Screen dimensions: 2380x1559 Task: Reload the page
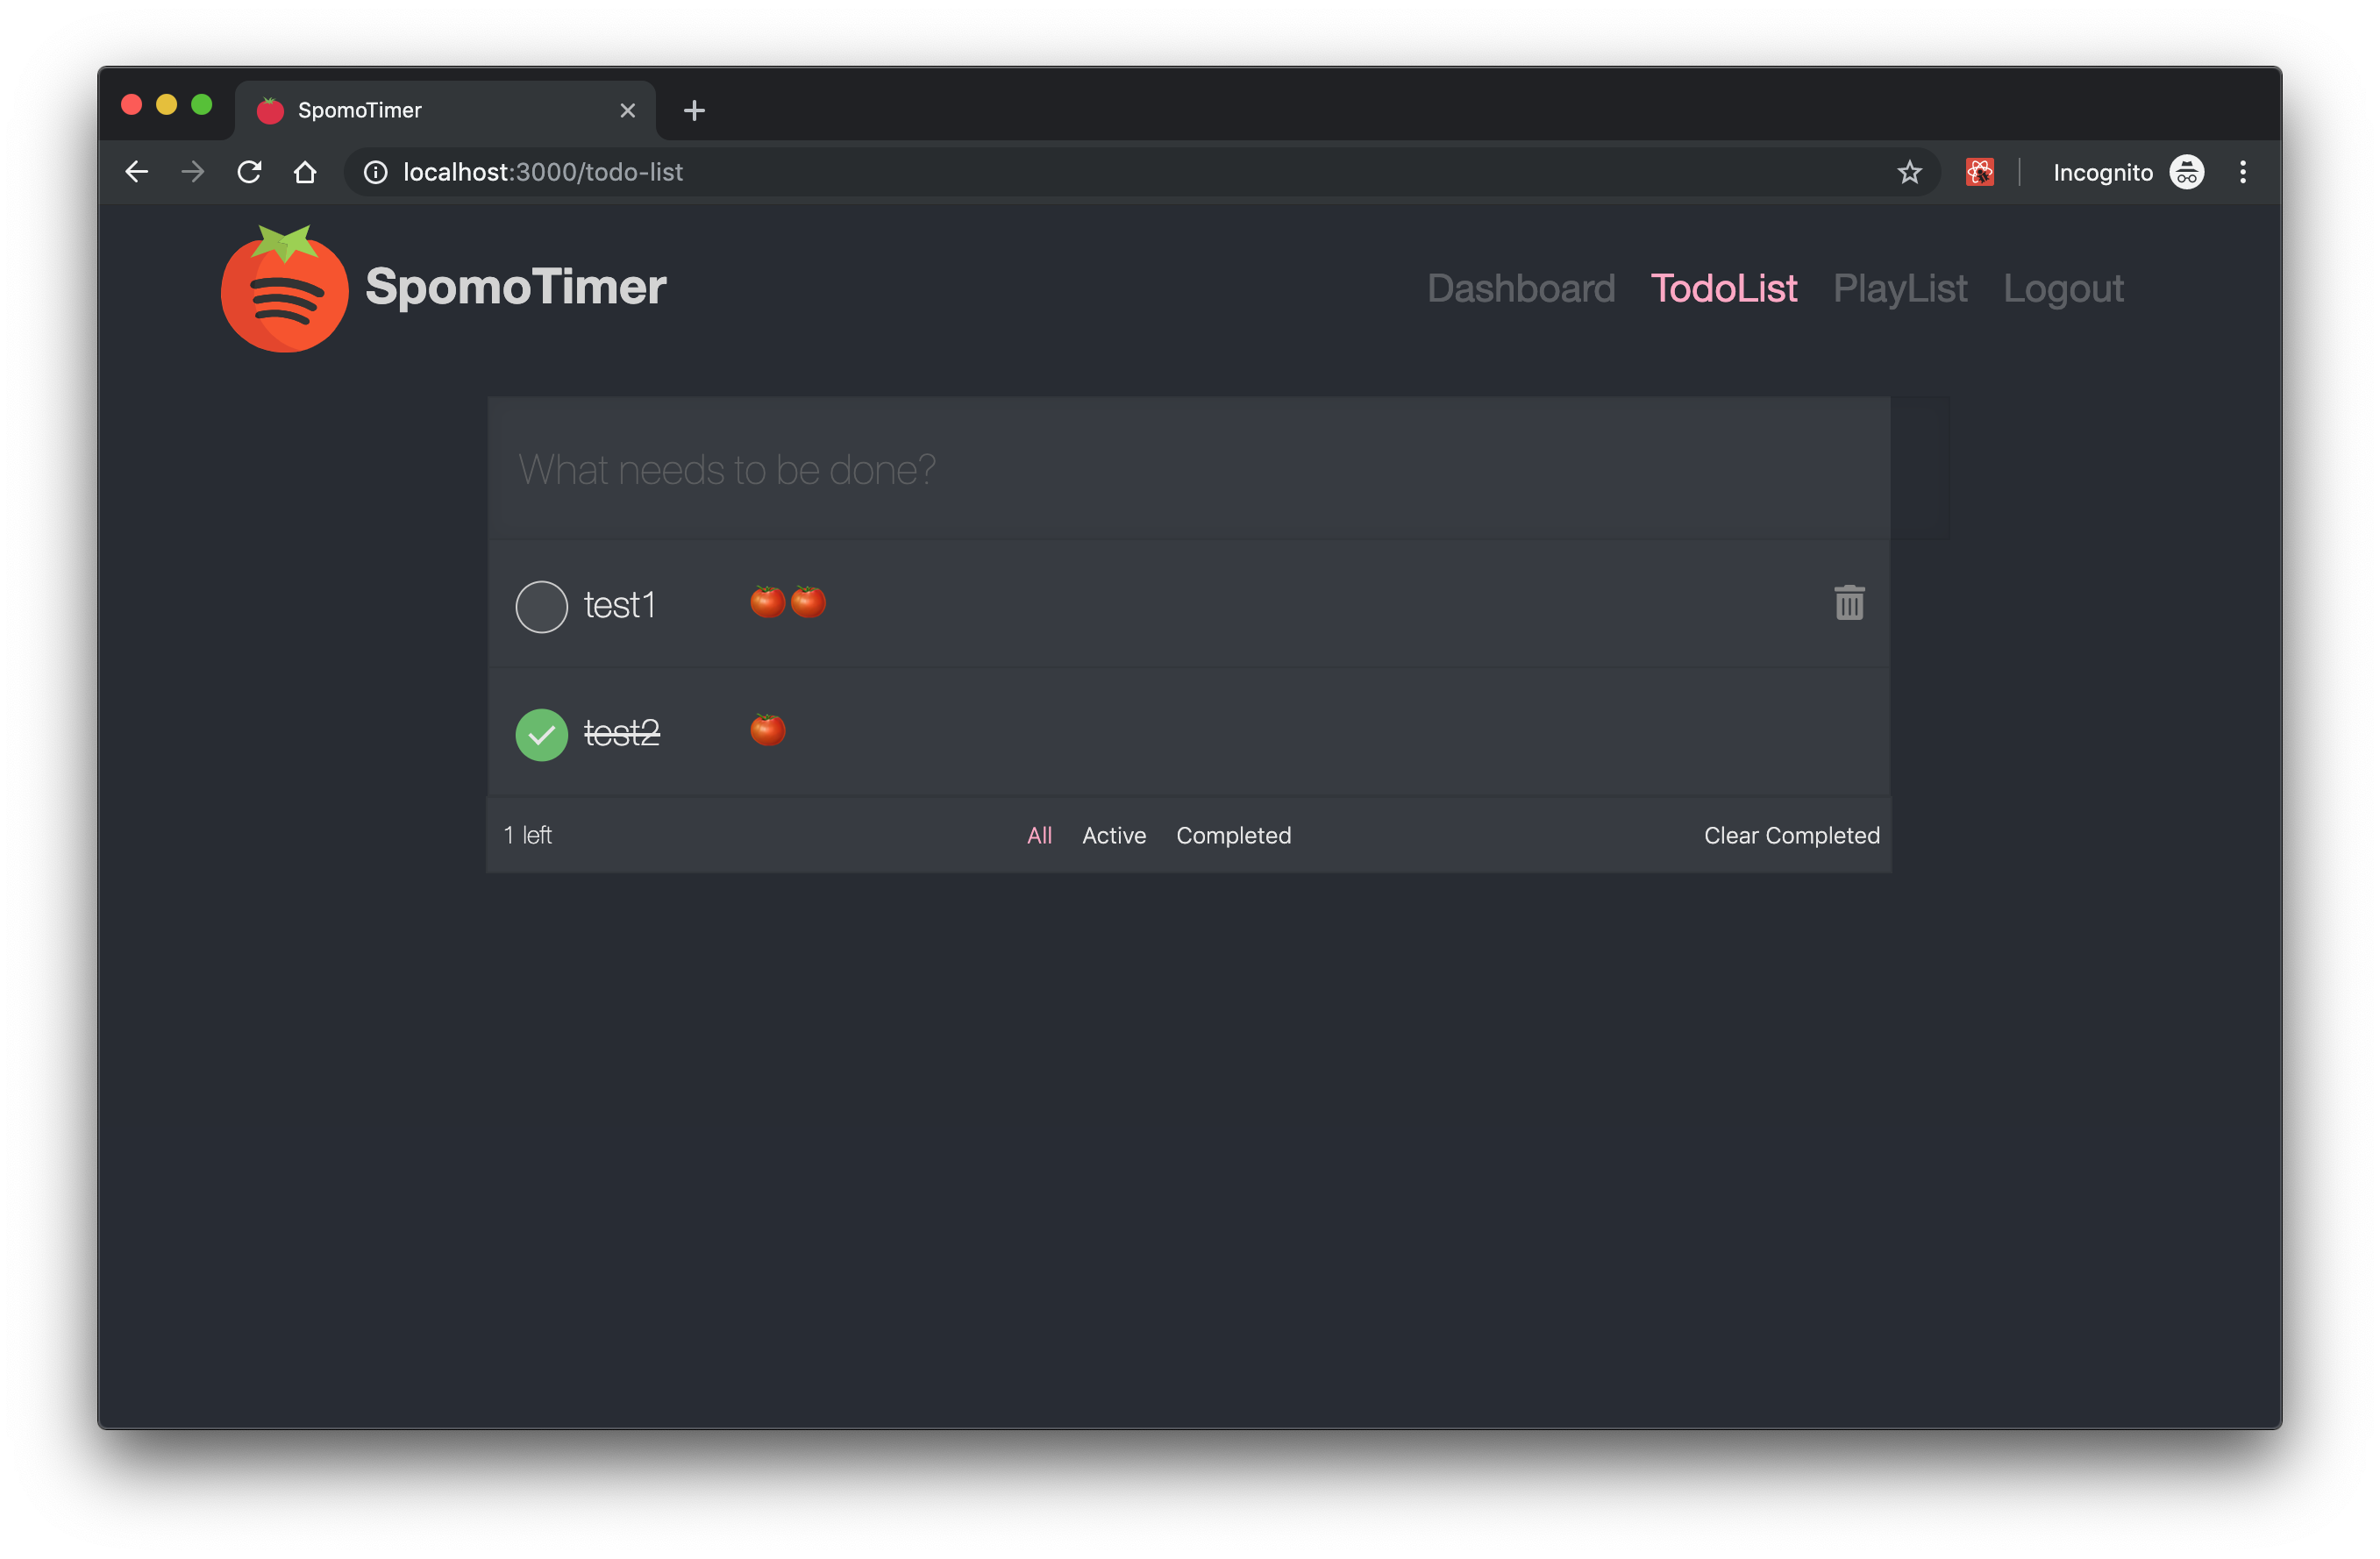[249, 172]
